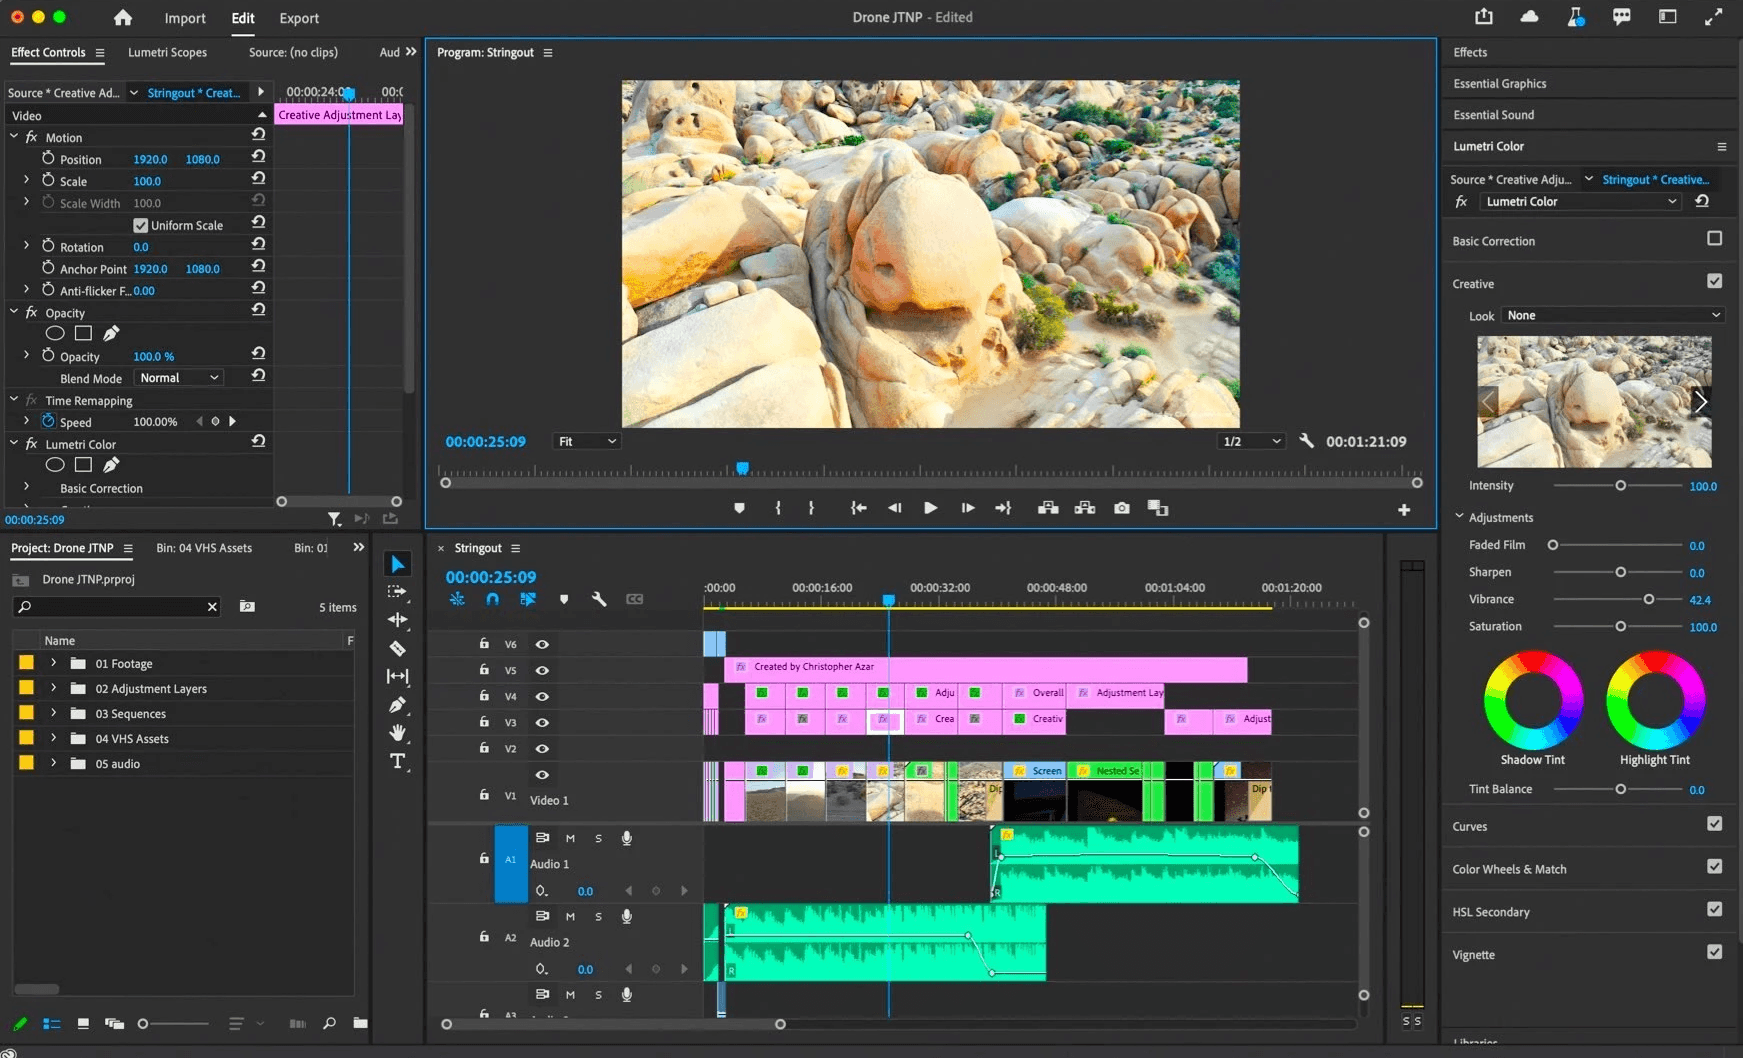Select the Razor tool in the toolbar
This screenshot has height=1058, width=1743.
397,648
